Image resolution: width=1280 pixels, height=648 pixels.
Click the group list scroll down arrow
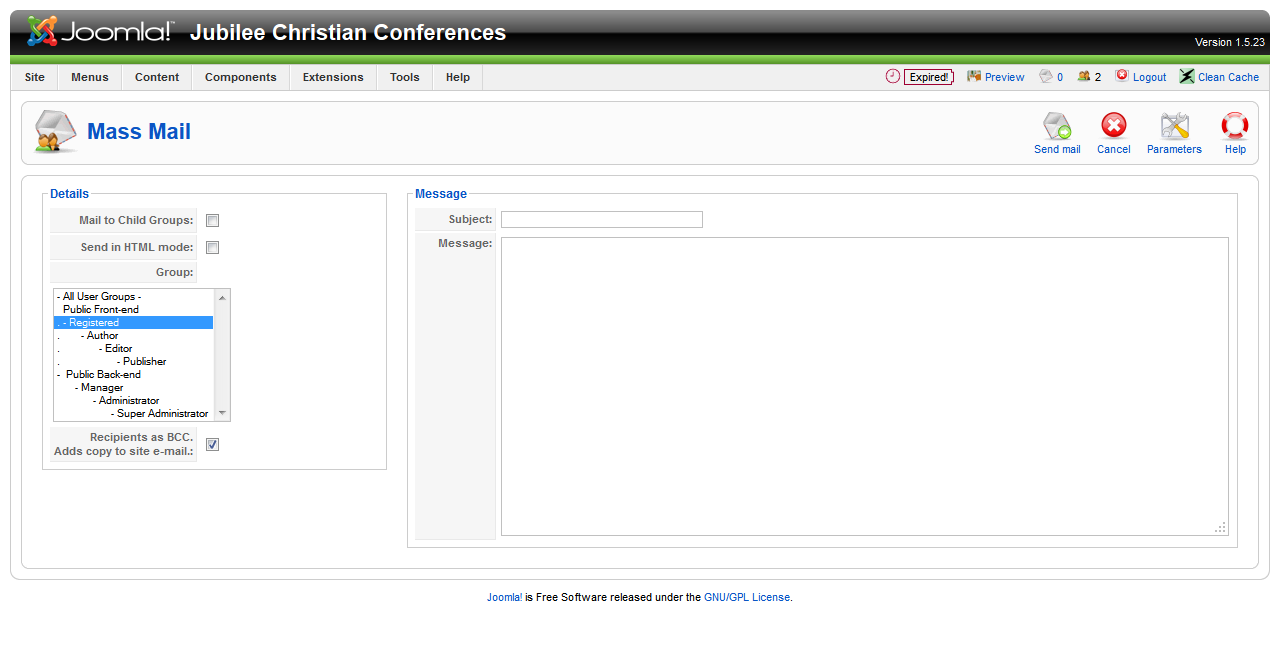(222, 413)
